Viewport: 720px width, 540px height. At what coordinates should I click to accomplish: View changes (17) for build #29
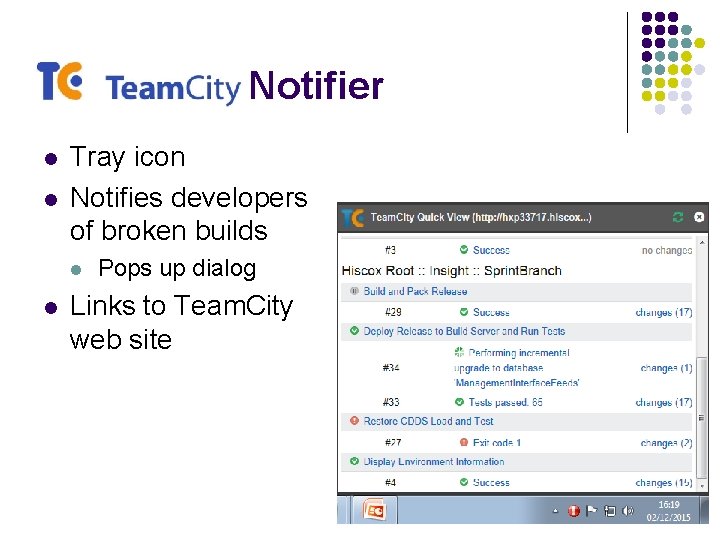[x=664, y=312]
